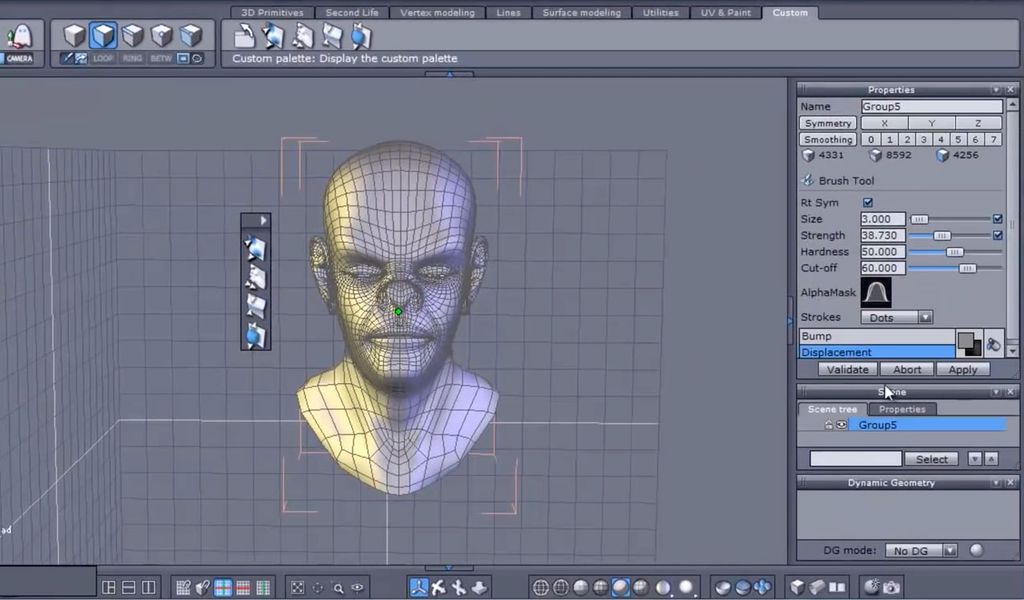Click the Group5 name input field
Image resolution: width=1024 pixels, height=600 pixels.
click(x=930, y=106)
